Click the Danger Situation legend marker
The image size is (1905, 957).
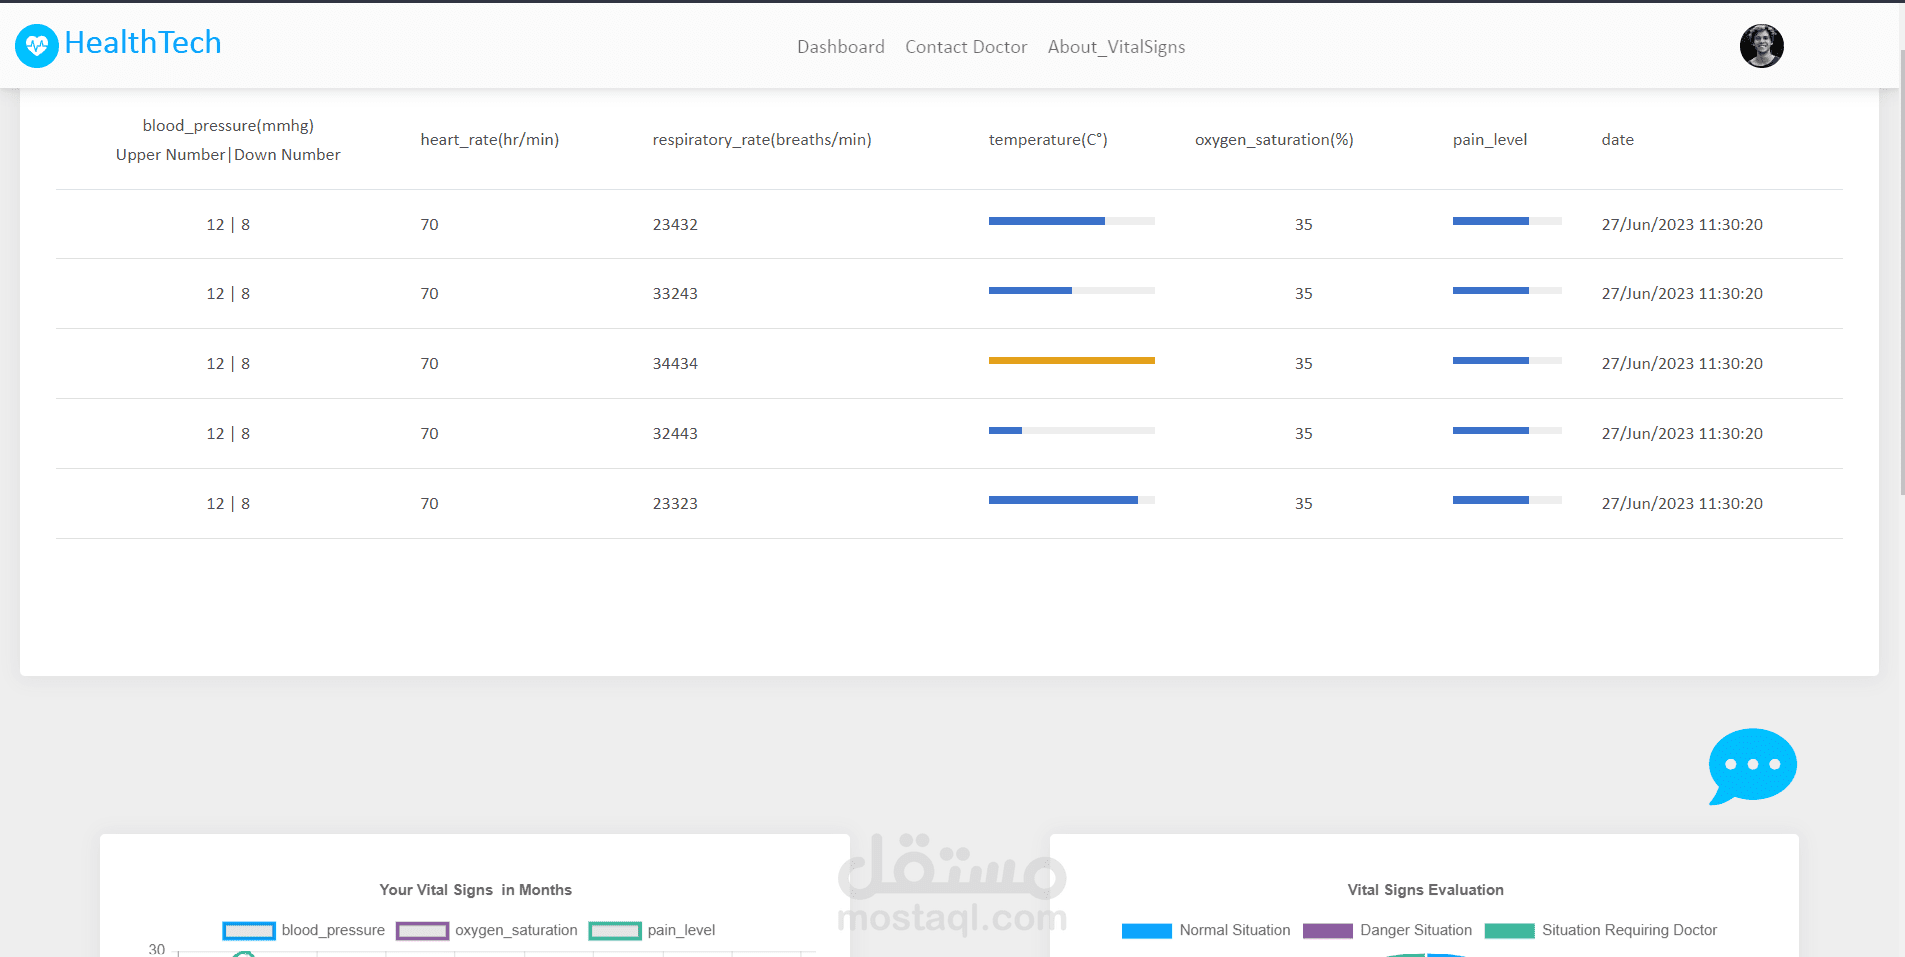(1327, 930)
